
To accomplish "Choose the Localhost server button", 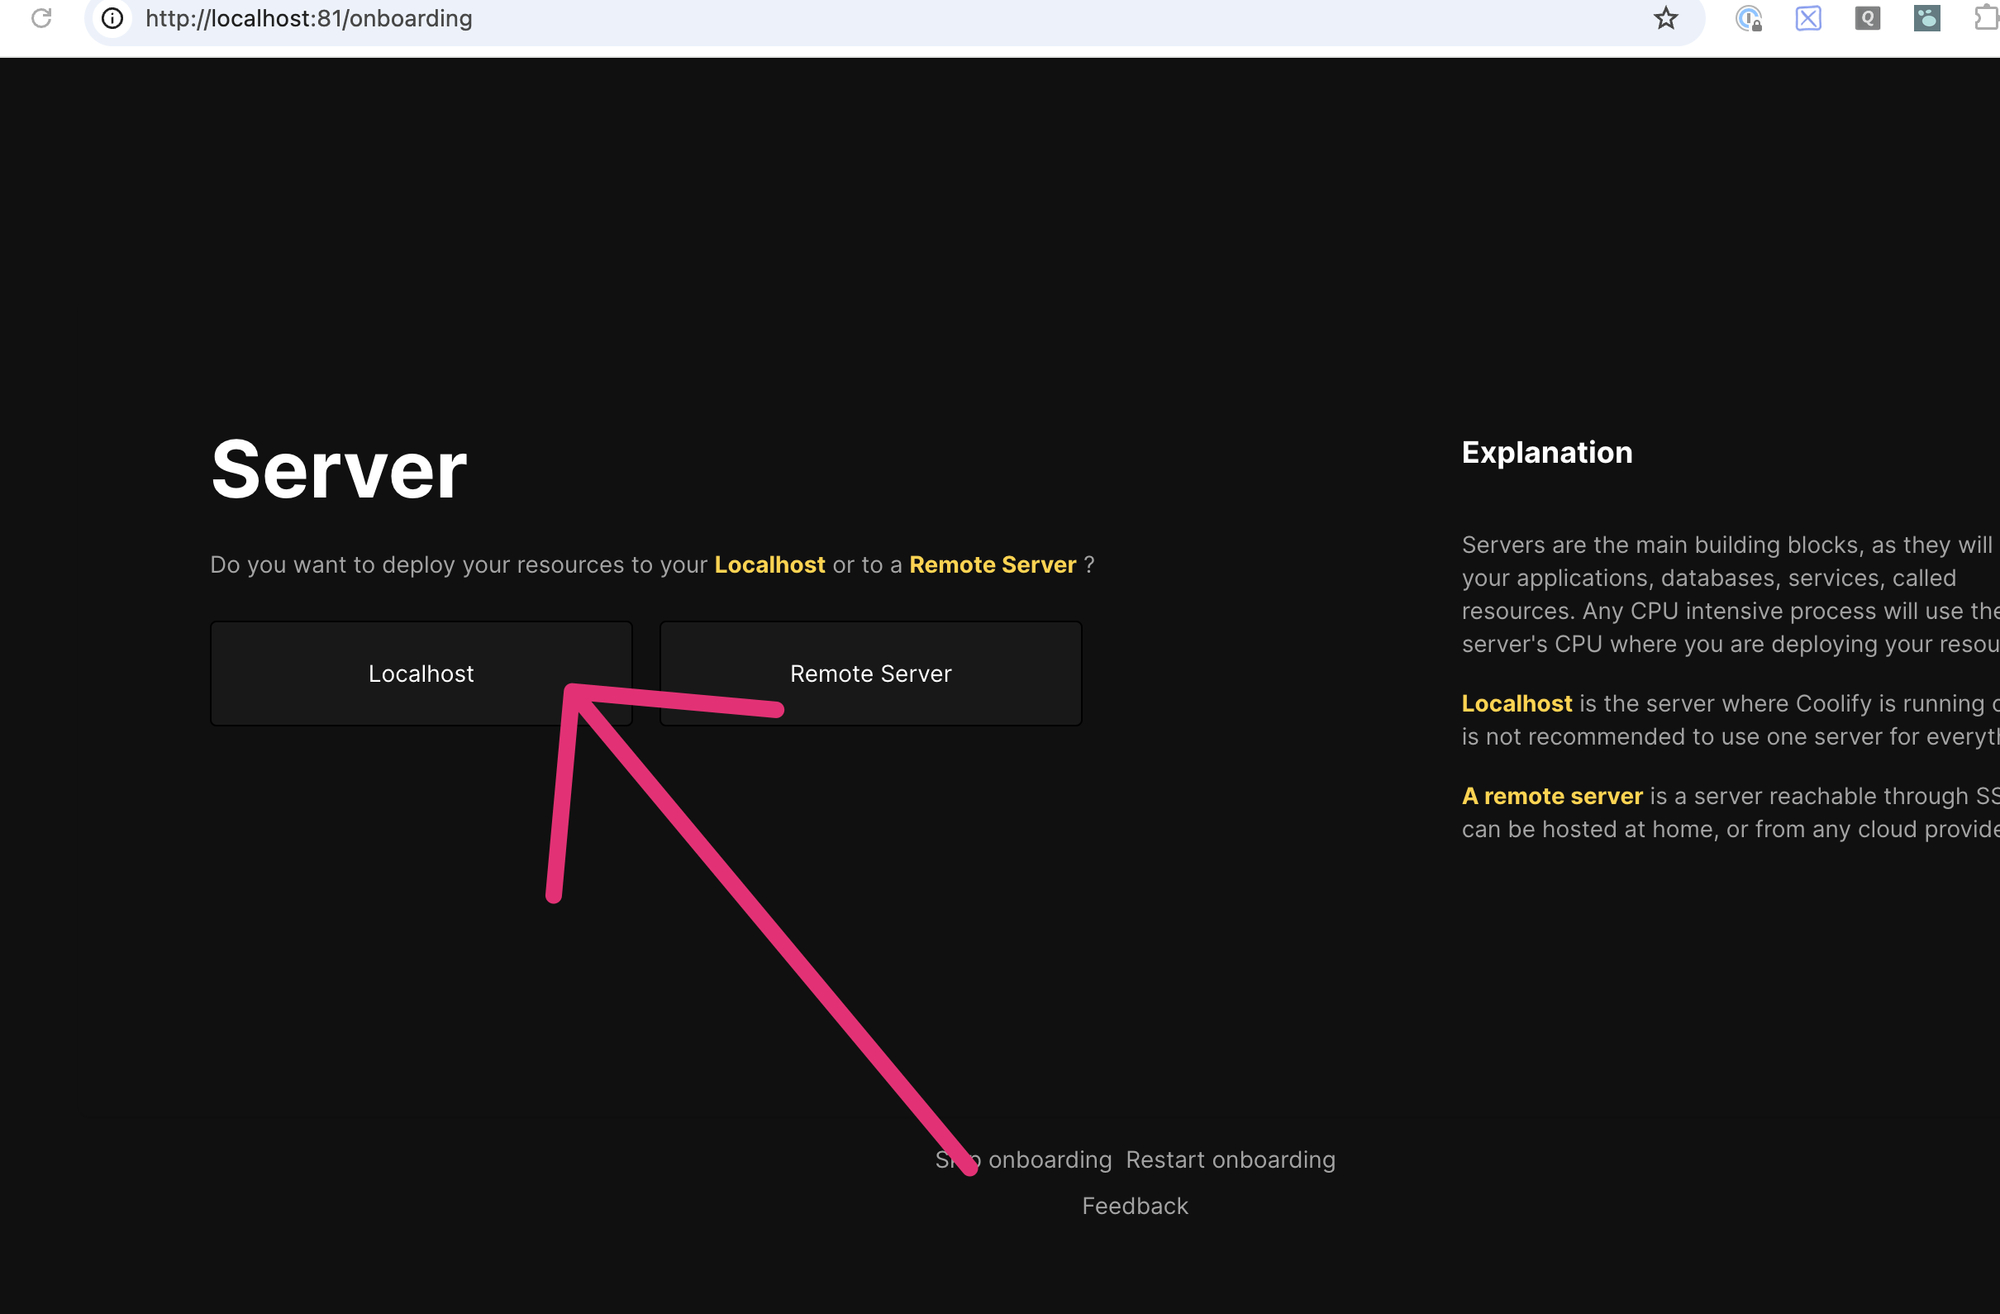I will [x=421, y=673].
